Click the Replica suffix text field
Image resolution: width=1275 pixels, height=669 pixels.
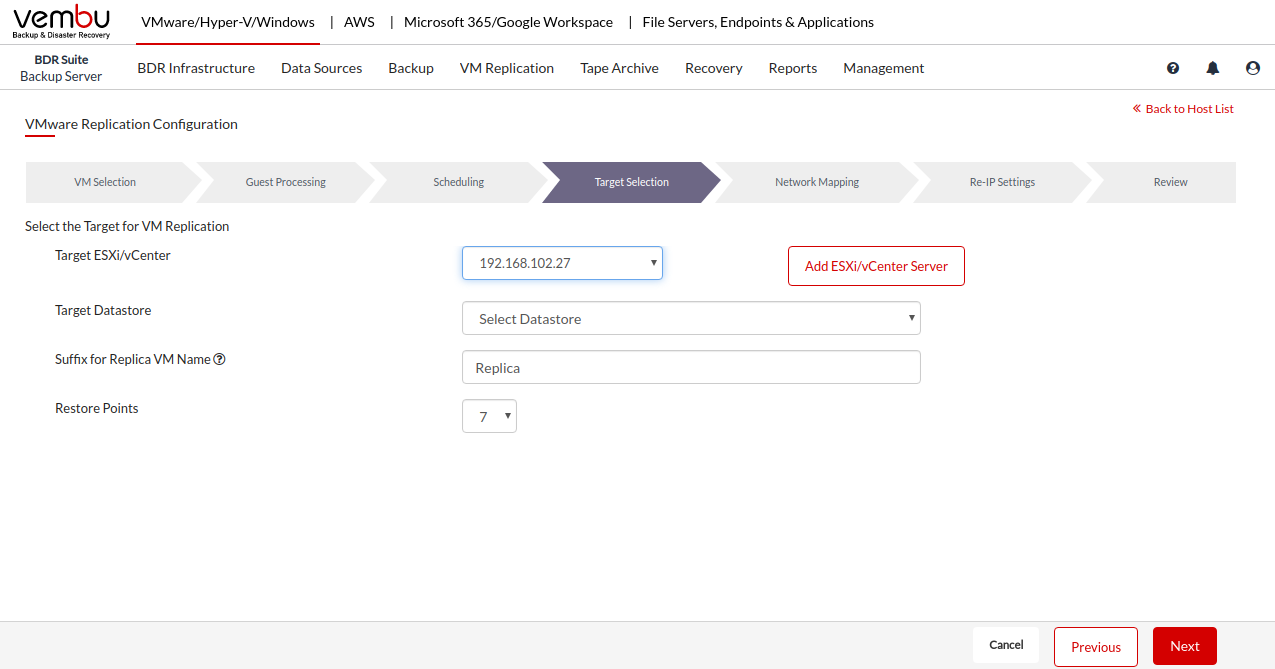pyautogui.click(x=691, y=367)
